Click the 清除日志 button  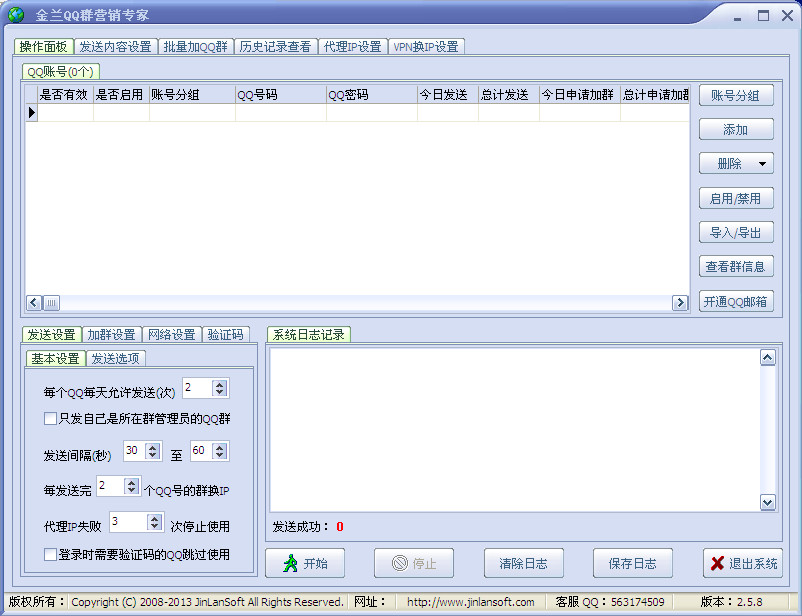524,563
